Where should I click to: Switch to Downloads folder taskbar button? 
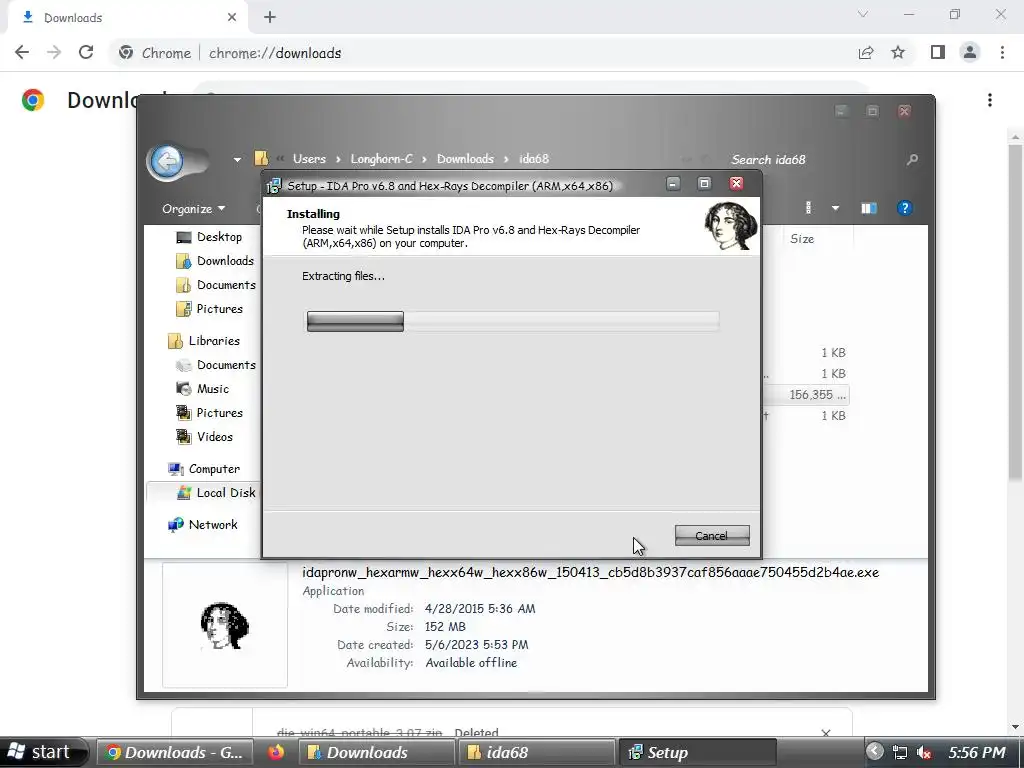click(x=376, y=753)
